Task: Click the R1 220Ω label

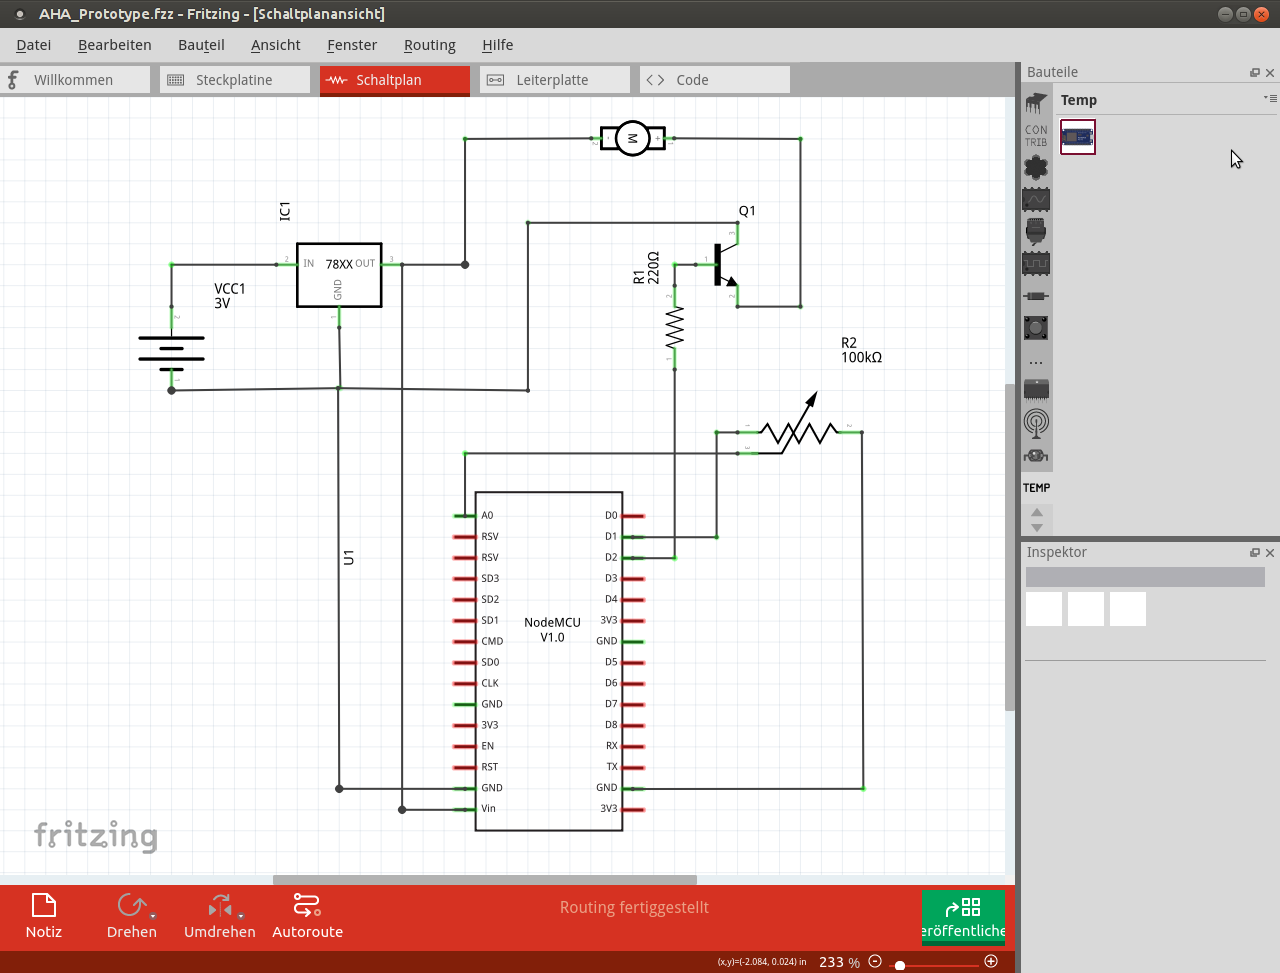Action: (646, 268)
